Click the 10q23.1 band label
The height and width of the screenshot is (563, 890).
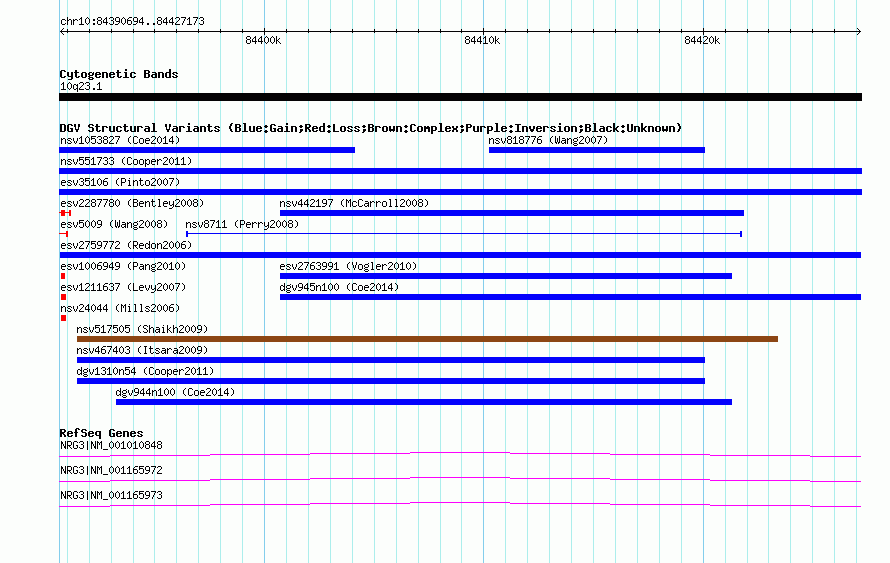coord(81,86)
